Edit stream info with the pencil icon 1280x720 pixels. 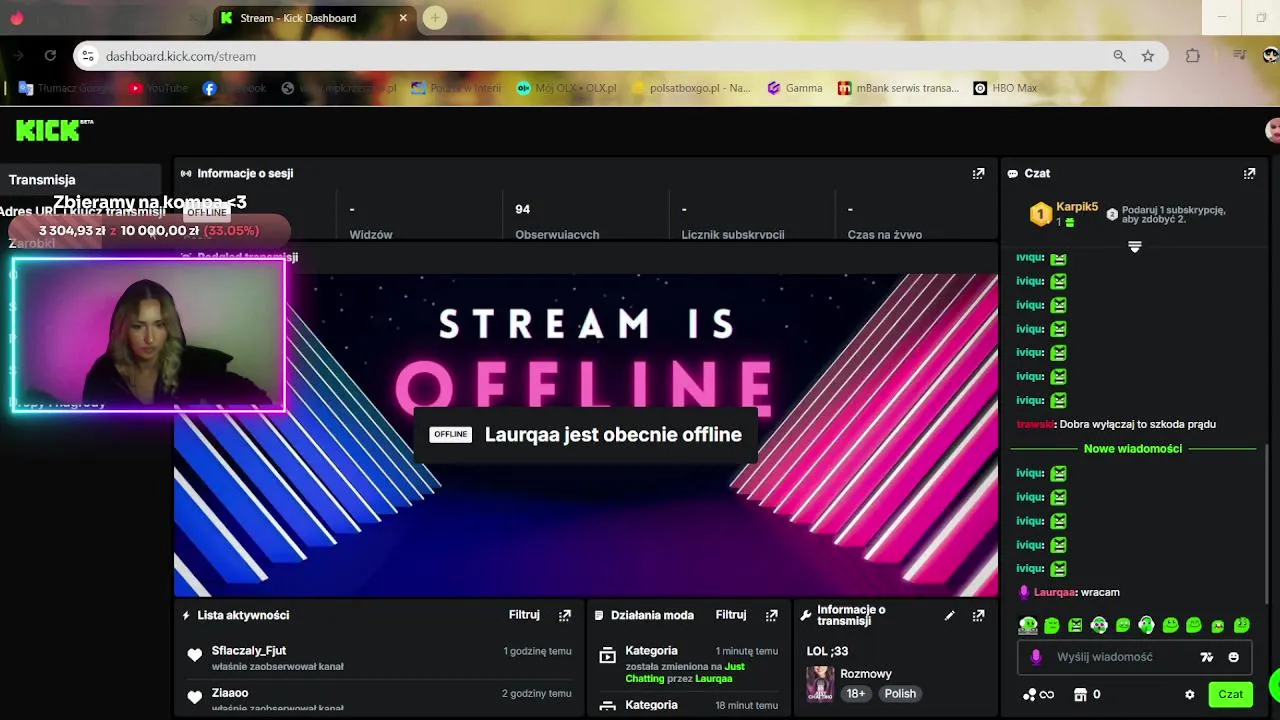[949, 615]
